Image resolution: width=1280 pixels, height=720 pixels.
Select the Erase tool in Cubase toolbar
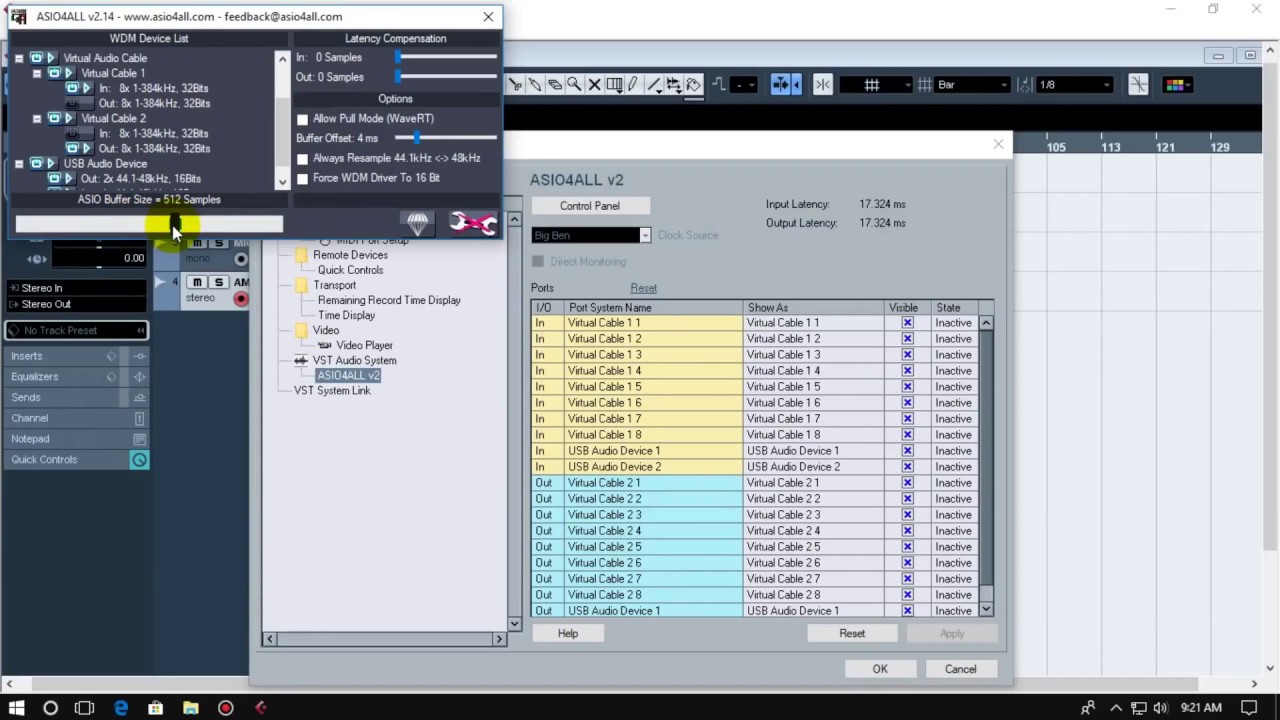(555, 85)
